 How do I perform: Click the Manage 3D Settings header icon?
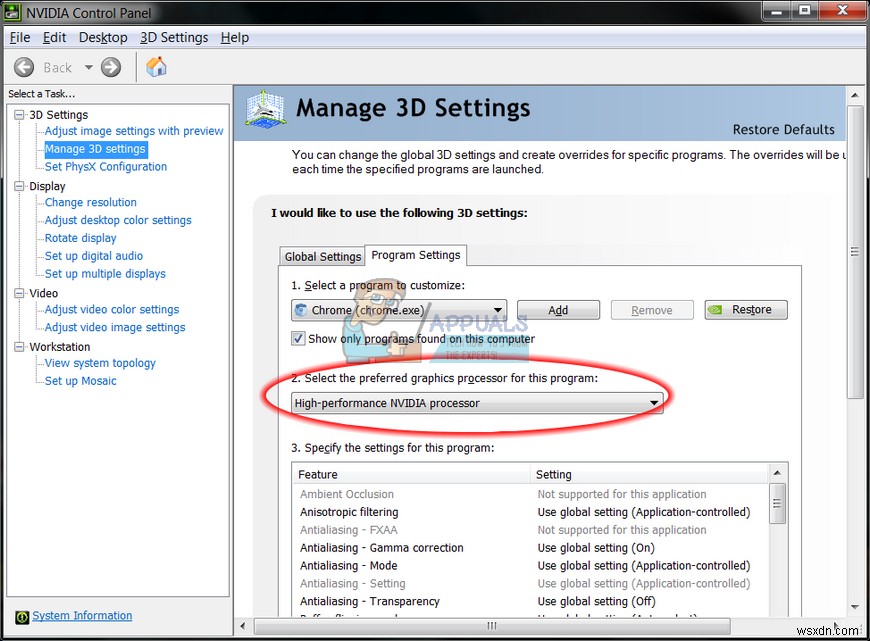pos(266,108)
